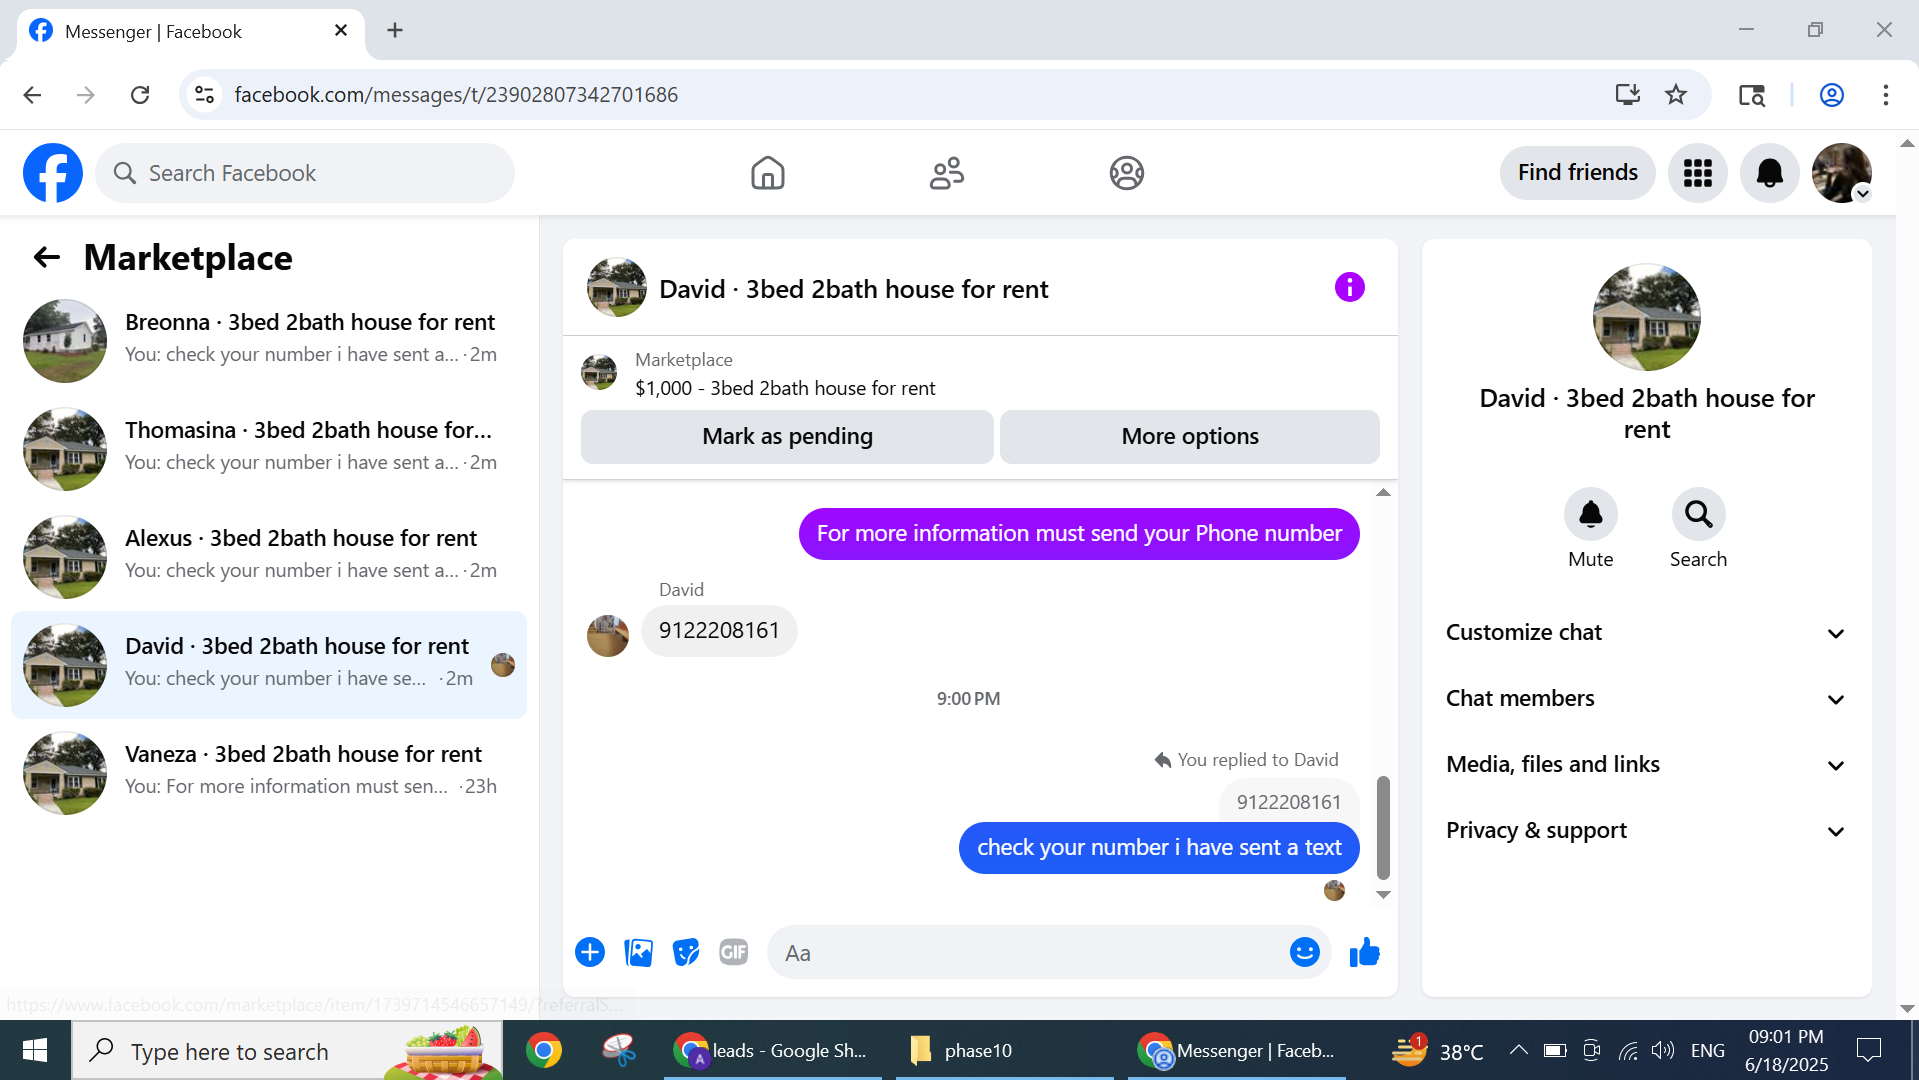Click David's avatar beside his message

607,636
